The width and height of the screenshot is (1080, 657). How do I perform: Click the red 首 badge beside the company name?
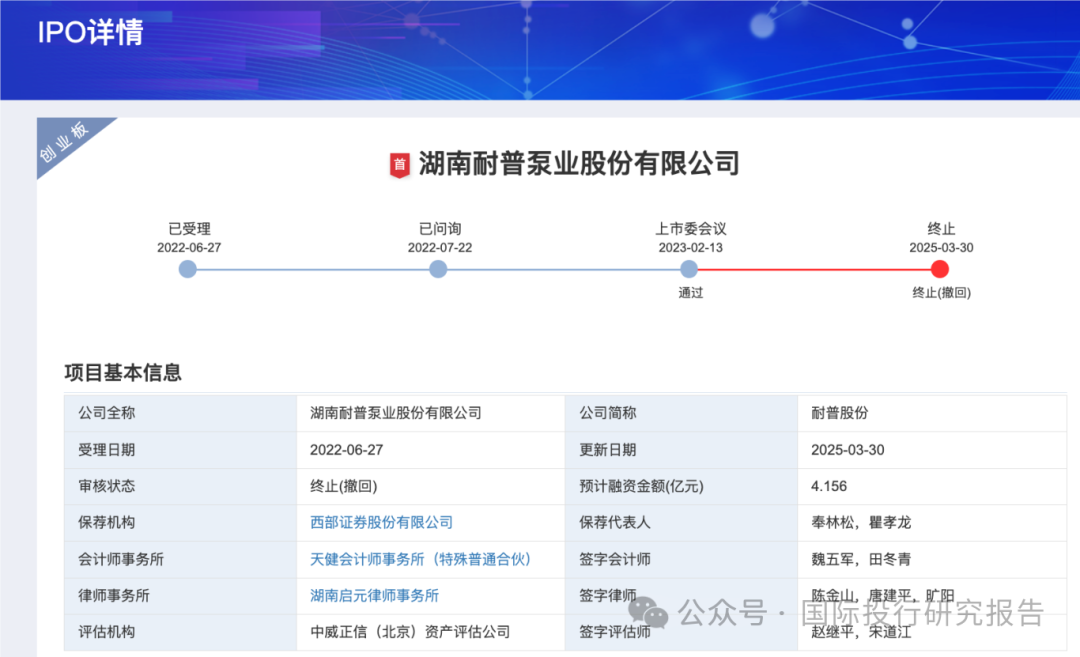(398, 163)
